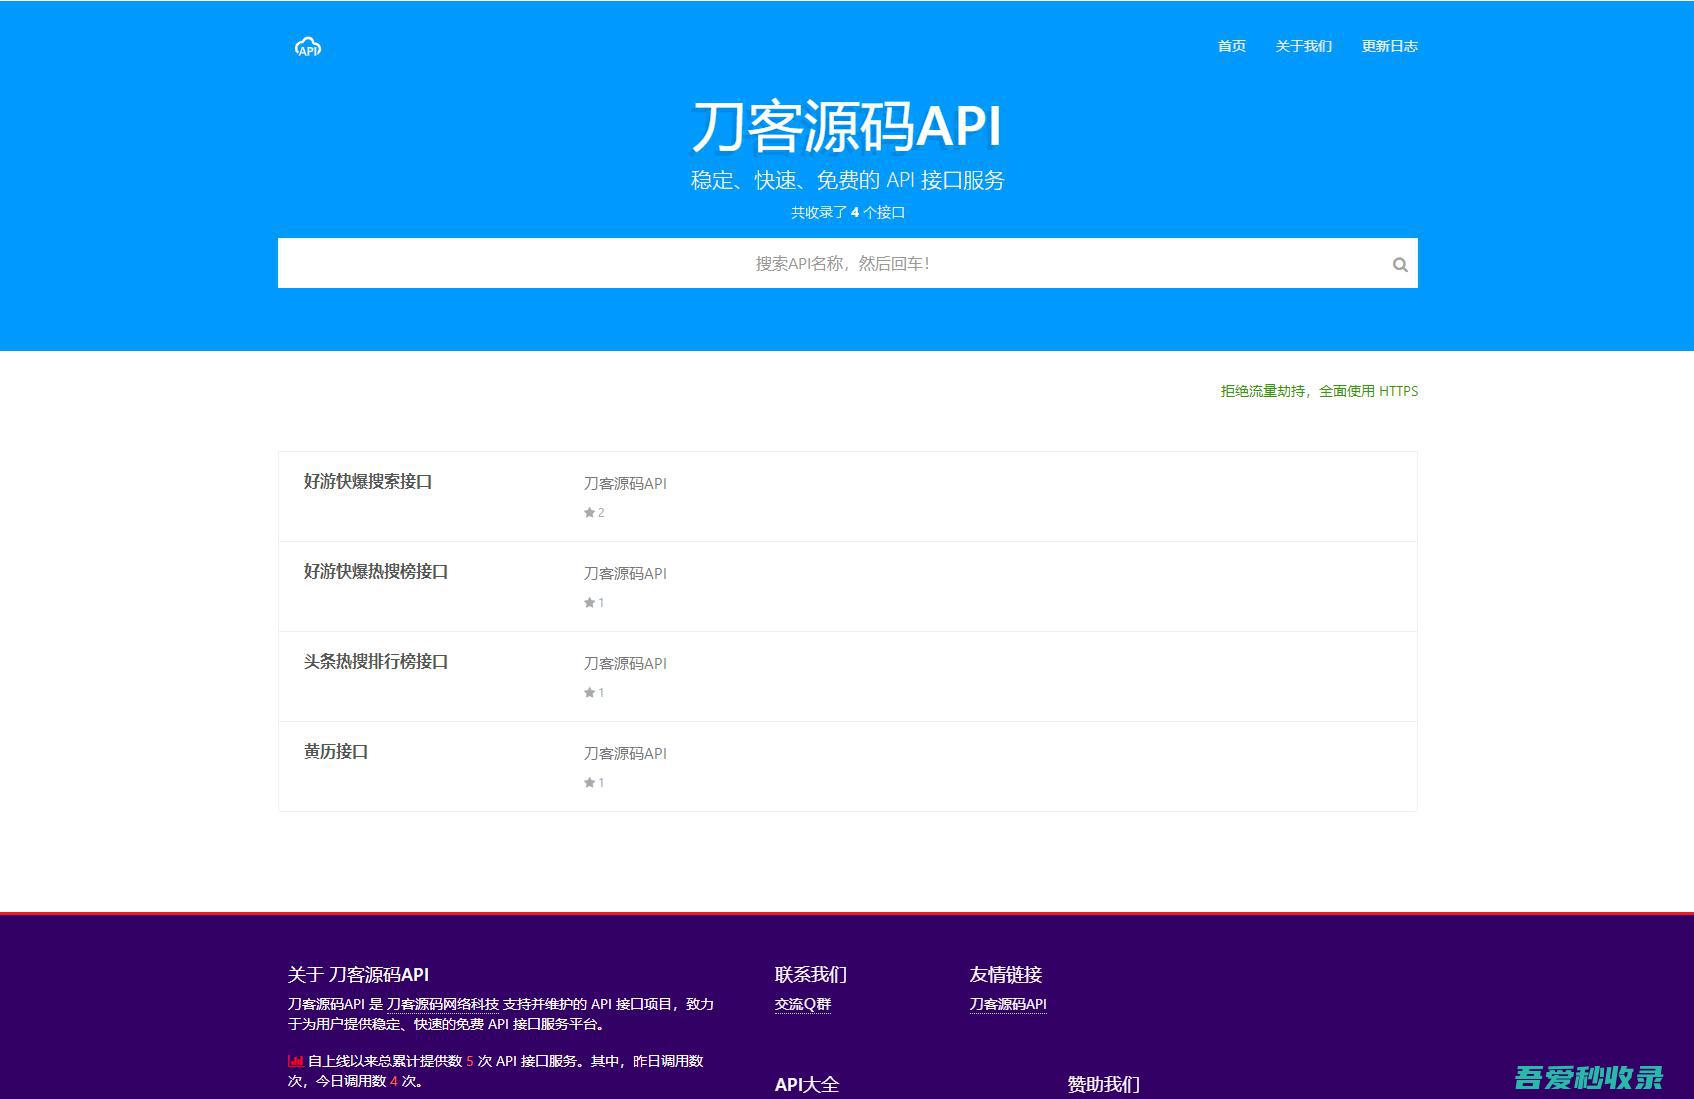The image size is (1694, 1099).
Task: Open 黄历接口 API entry
Action: coord(336,751)
